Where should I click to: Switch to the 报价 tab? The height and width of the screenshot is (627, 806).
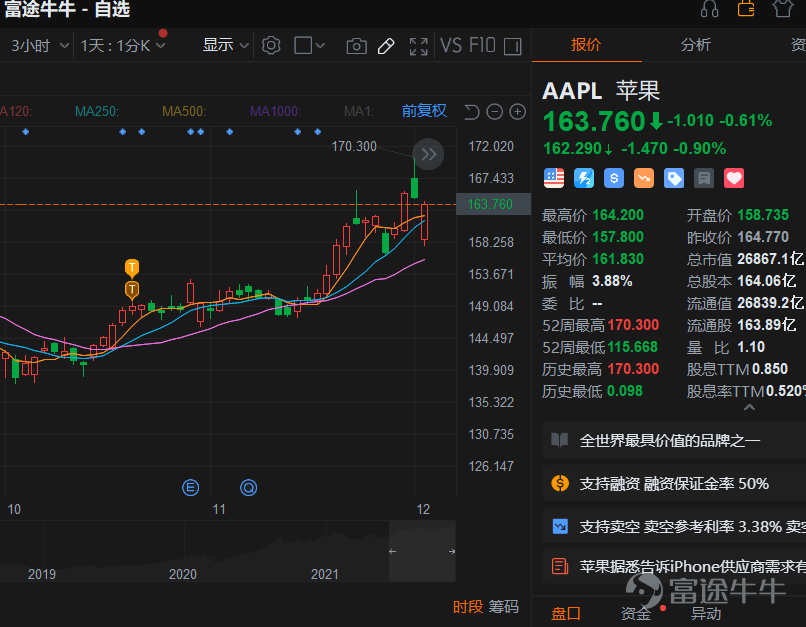585,45
